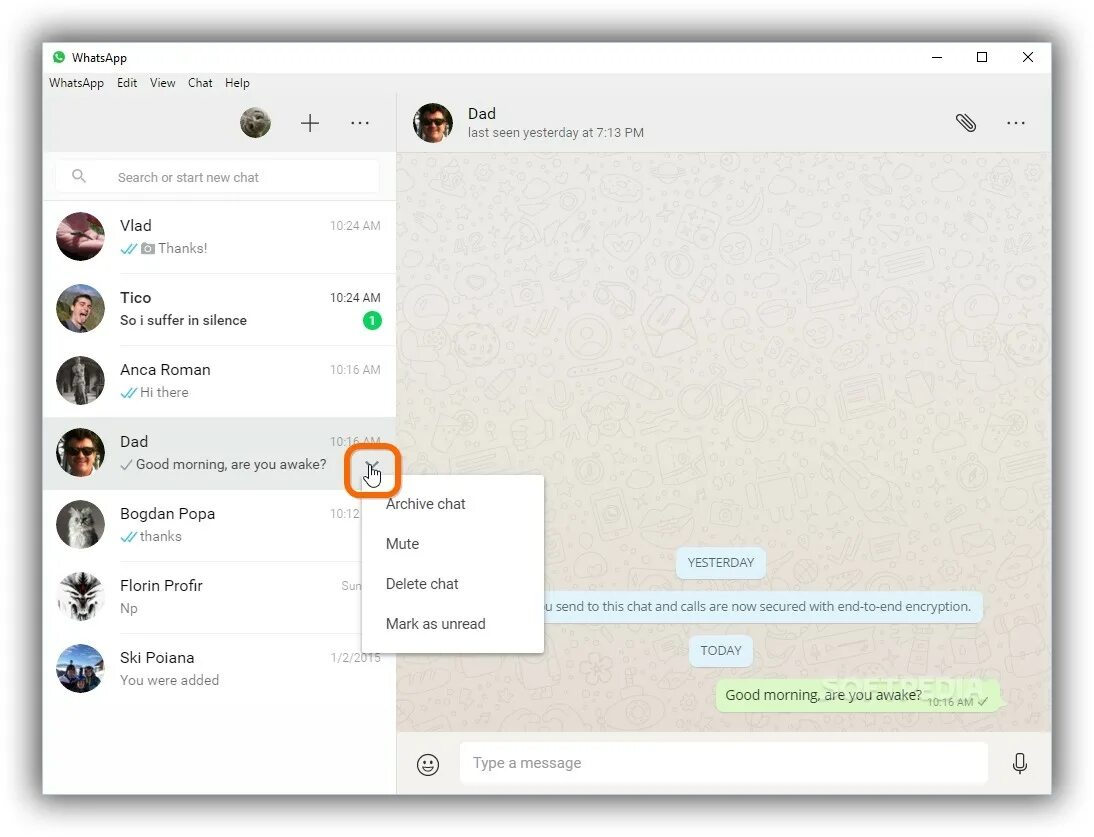Viewport: 1094px width, 837px height.
Task: Open the WhatsApp menu in menu bar
Action: (x=77, y=83)
